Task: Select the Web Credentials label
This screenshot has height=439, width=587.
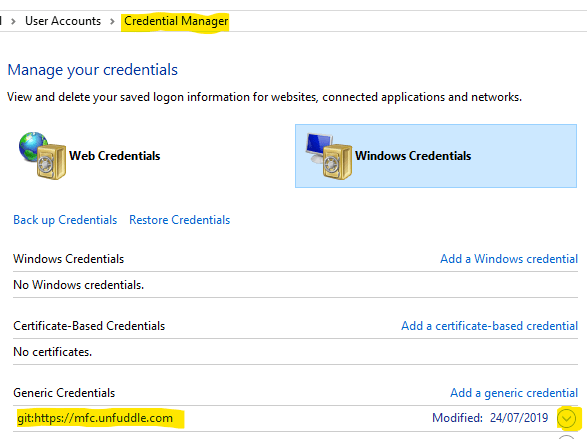Action: click(x=115, y=156)
